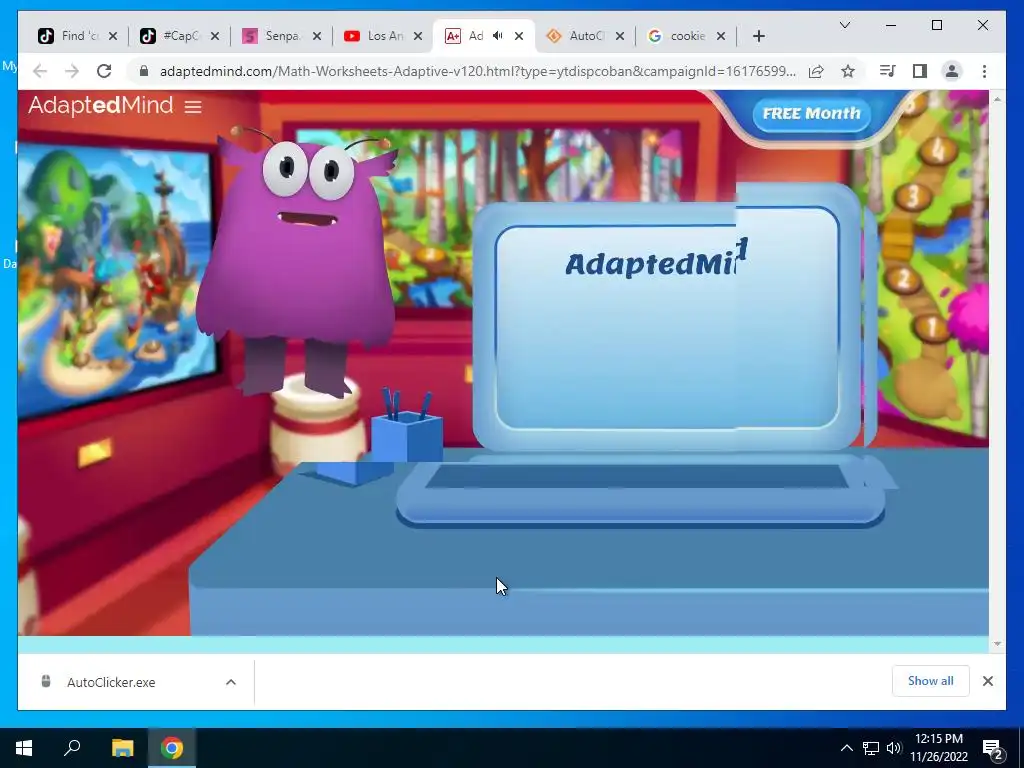Close the AutoClicker tab
1024x768 pixels.
(620, 36)
